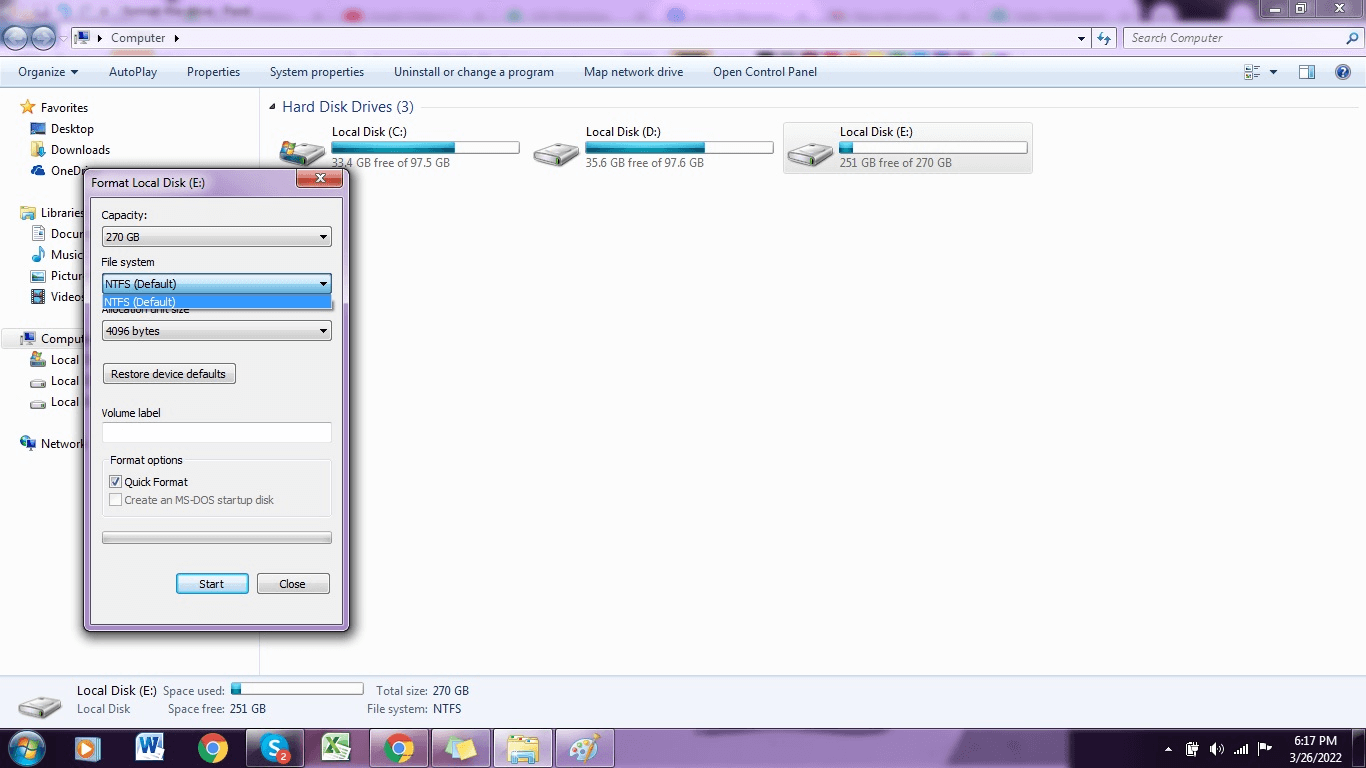Open Sticky Notes taskbar icon

point(460,748)
